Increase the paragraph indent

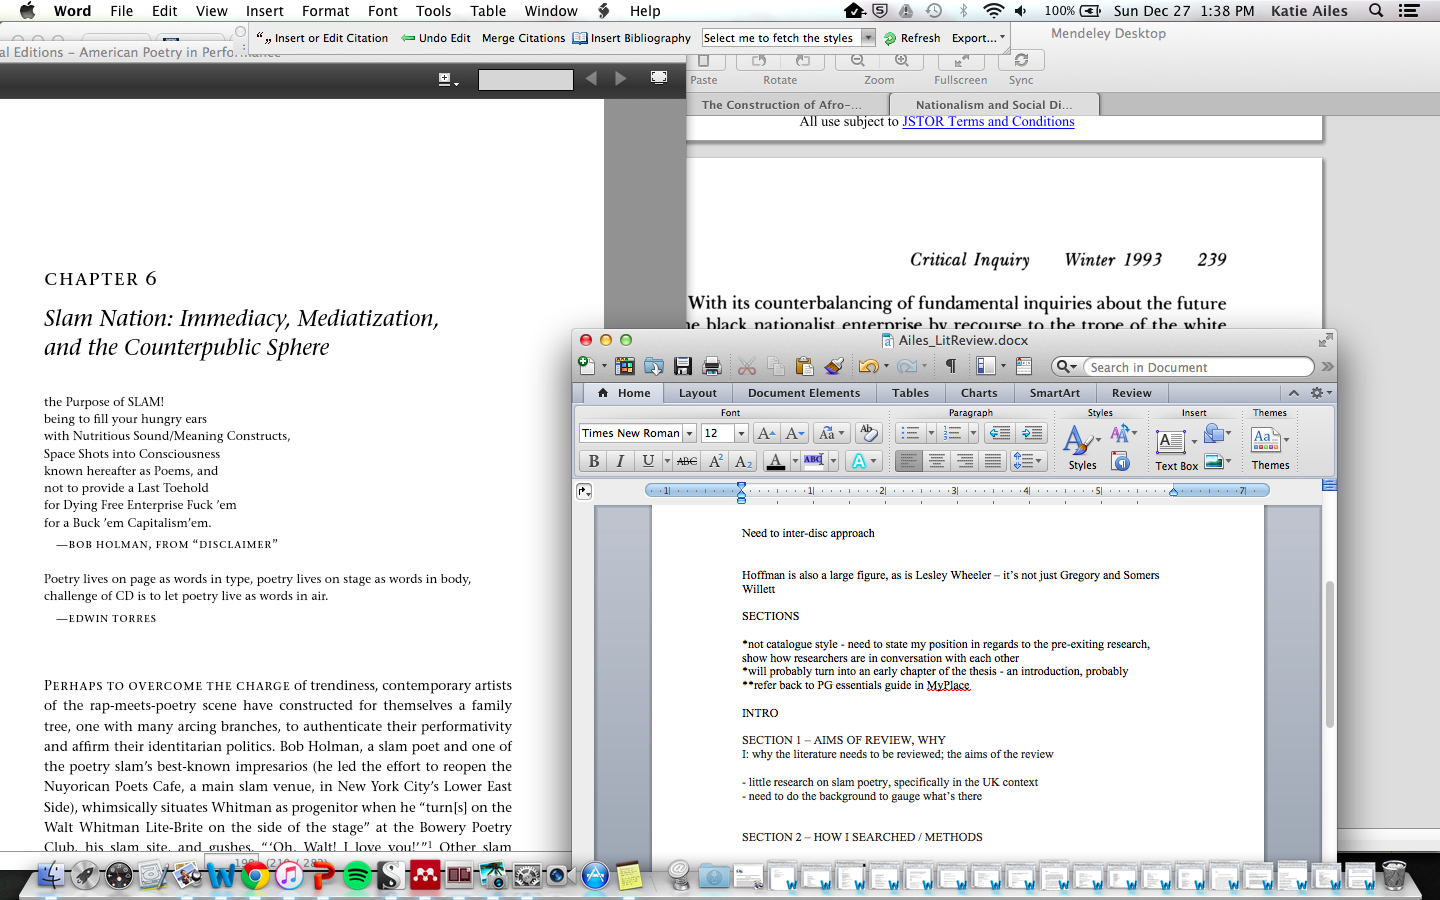[x=1032, y=433]
